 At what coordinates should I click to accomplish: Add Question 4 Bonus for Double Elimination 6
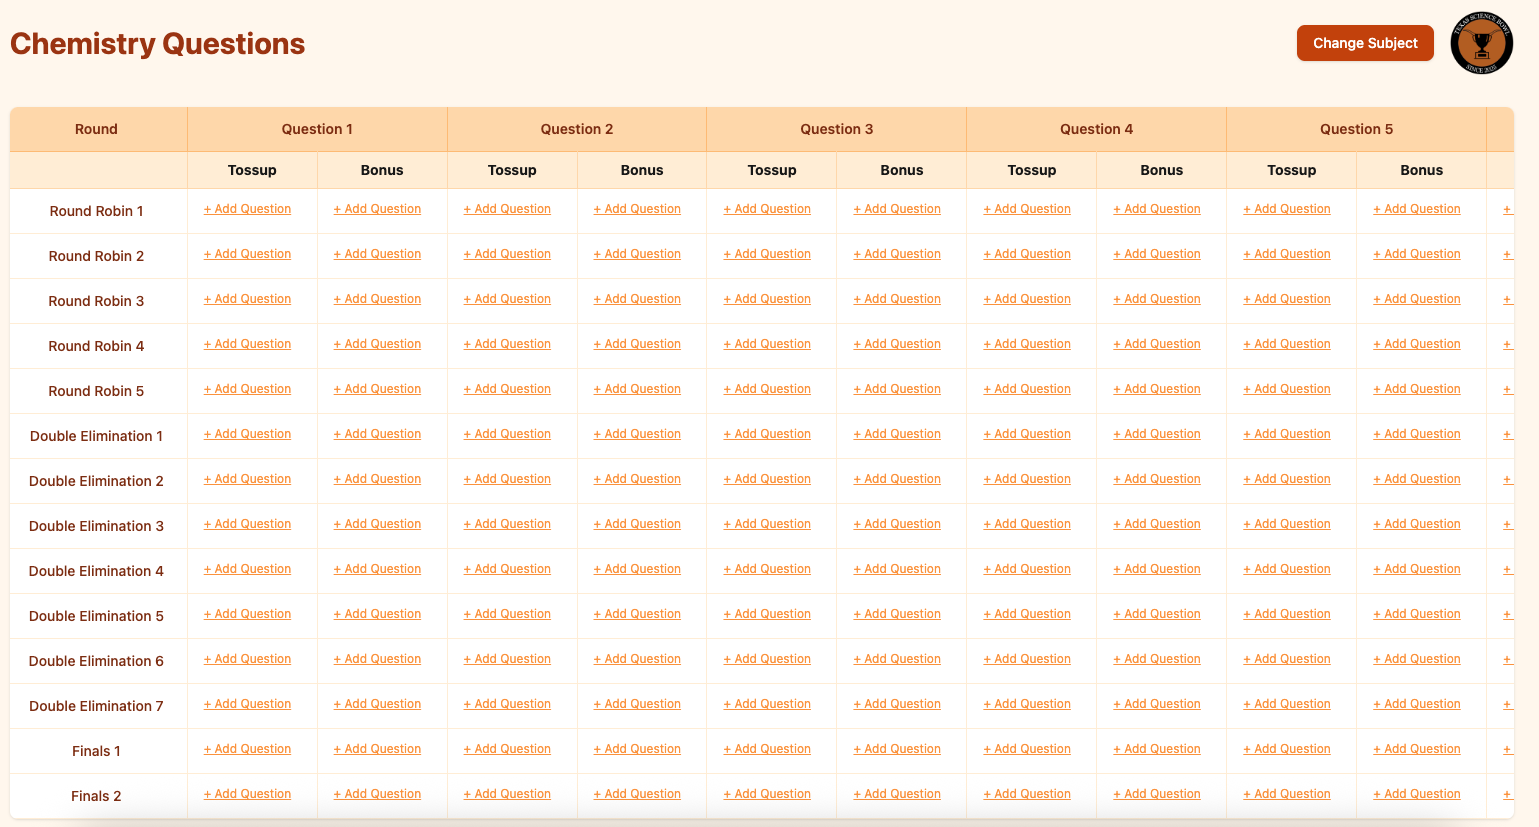(x=1157, y=659)
